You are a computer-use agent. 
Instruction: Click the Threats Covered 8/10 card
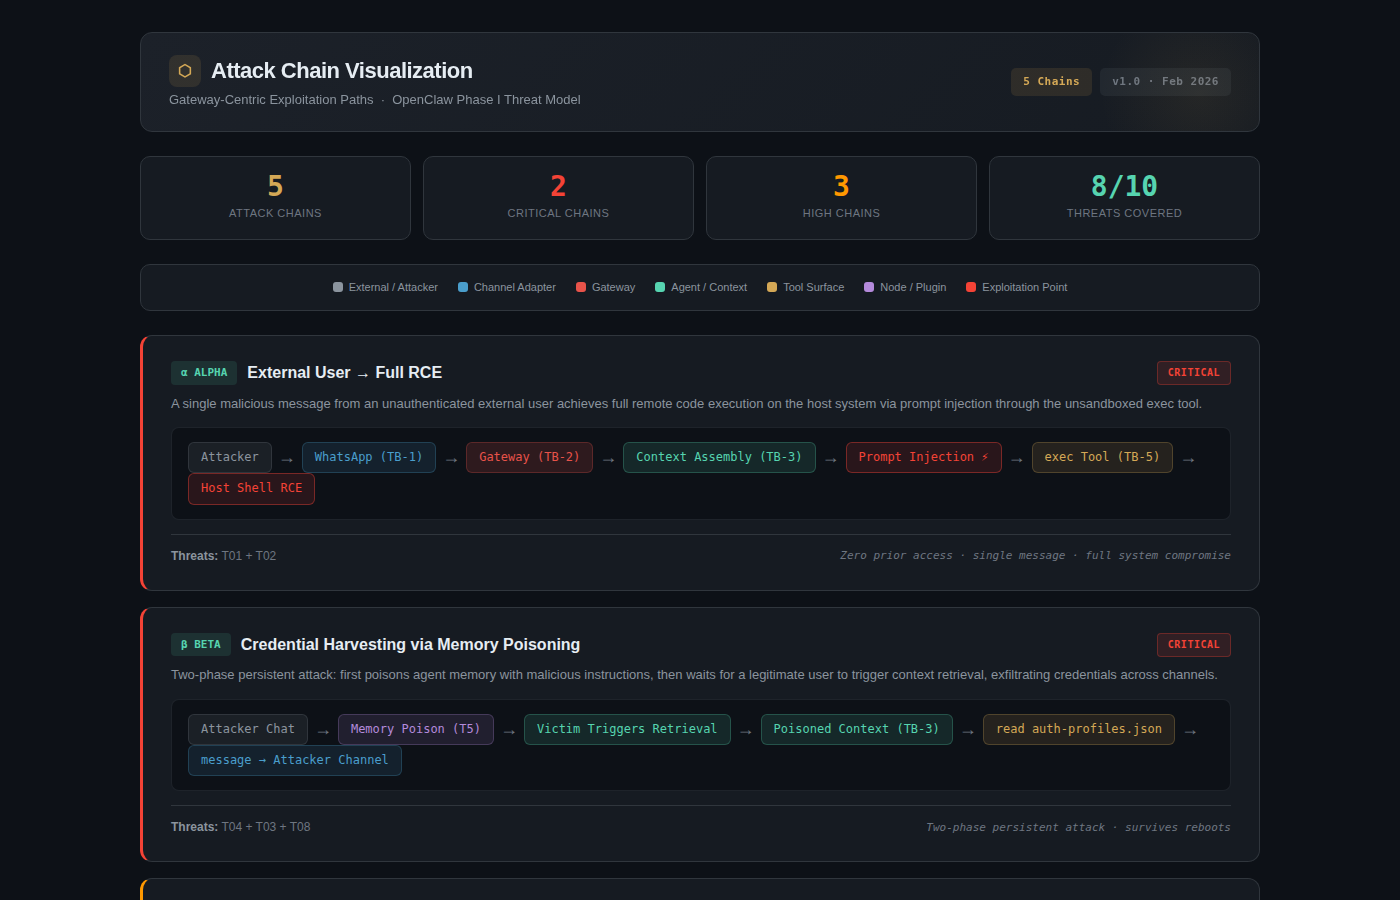[1124, 198]
